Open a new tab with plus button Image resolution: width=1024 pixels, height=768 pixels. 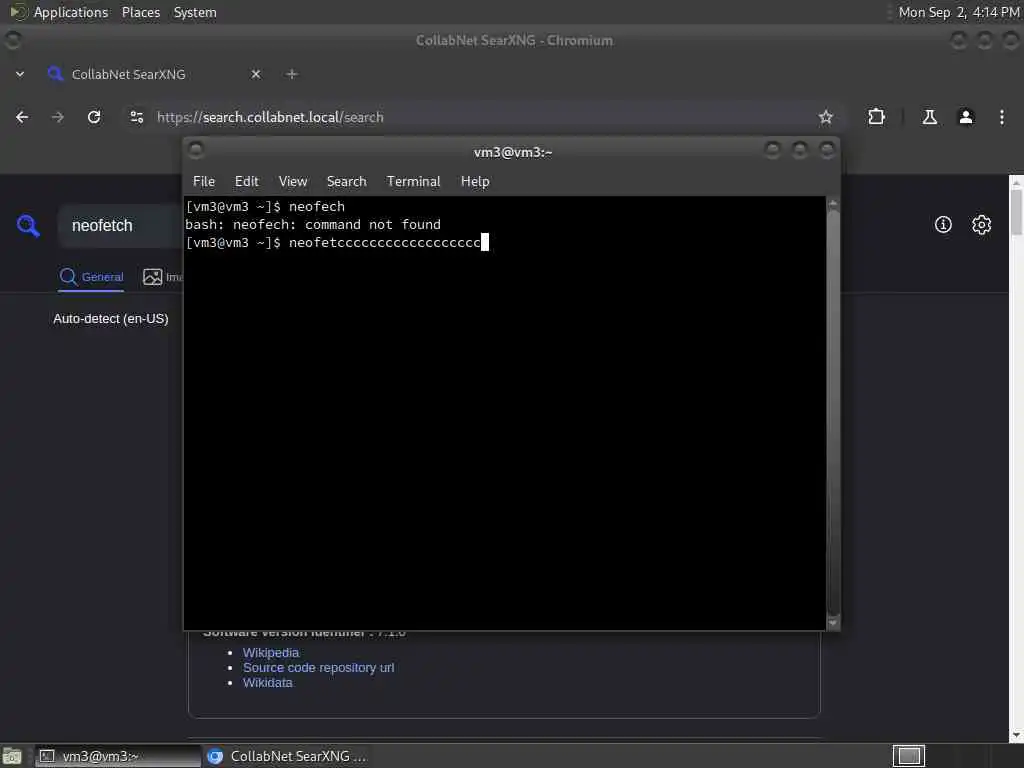292,74
